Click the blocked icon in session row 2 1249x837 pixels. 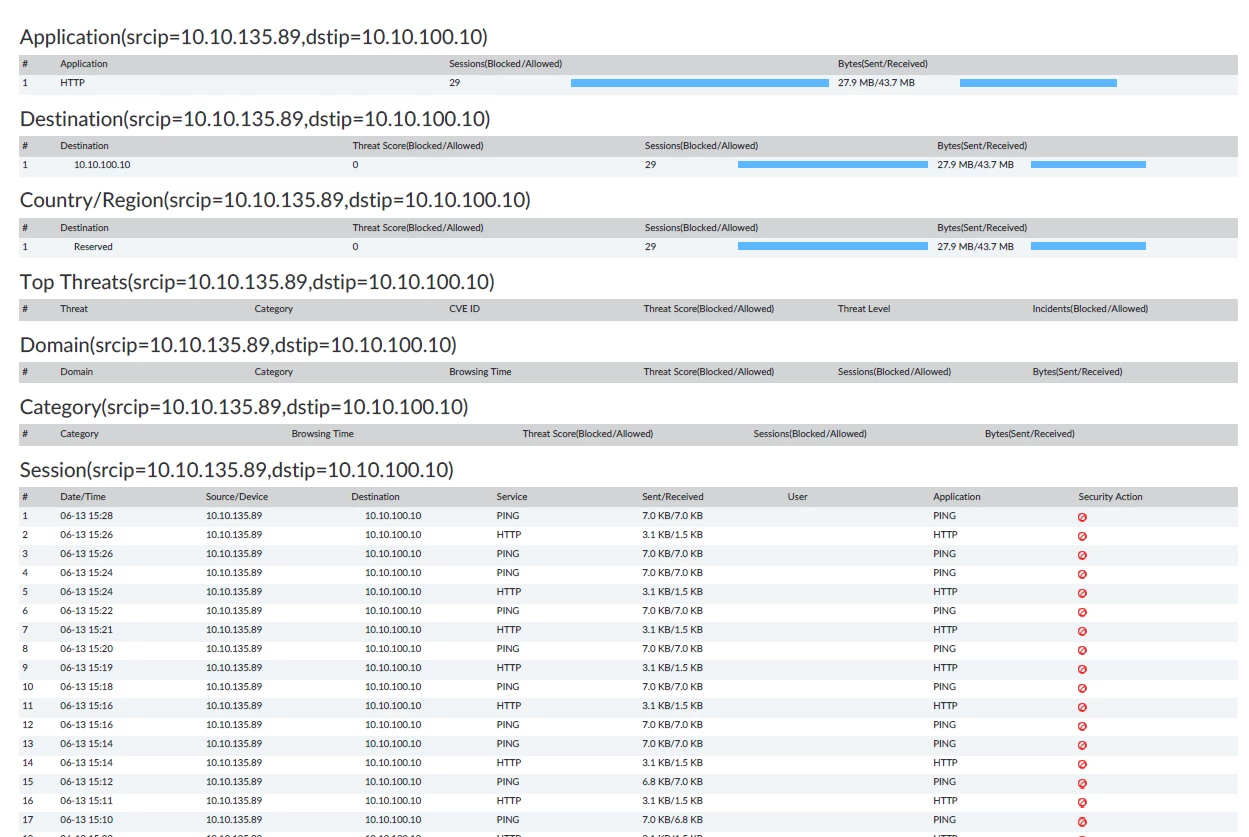coord(1082,536)
